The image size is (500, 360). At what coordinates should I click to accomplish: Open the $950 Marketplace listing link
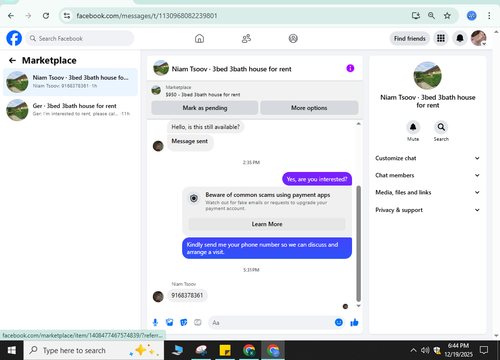pyautogui.click(x=203, y=95)
